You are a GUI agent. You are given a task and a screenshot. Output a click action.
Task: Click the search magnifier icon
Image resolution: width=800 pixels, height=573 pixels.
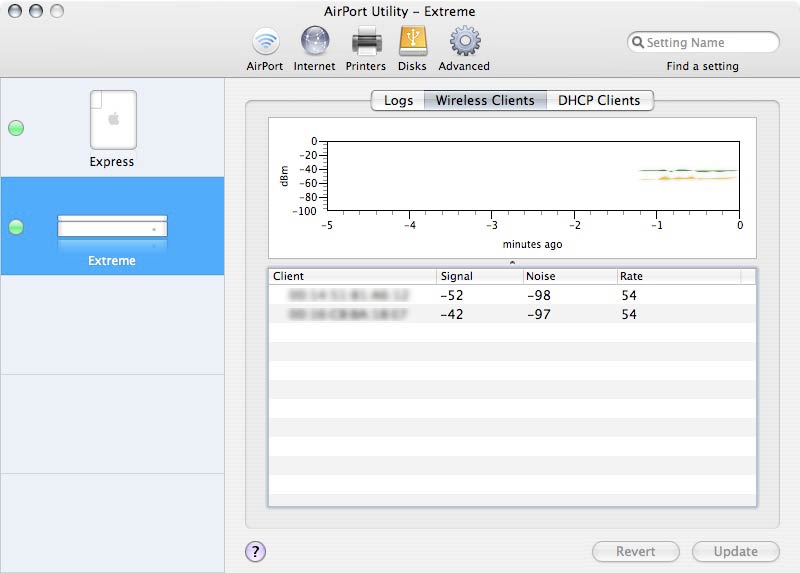pyautogui.click(x=637, y=42)
